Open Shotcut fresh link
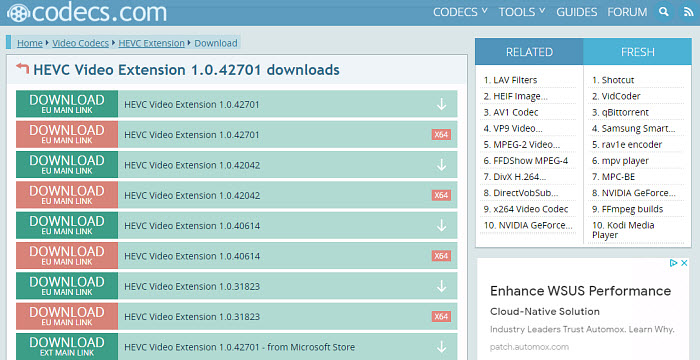700x360 pixels. (618, 80)
